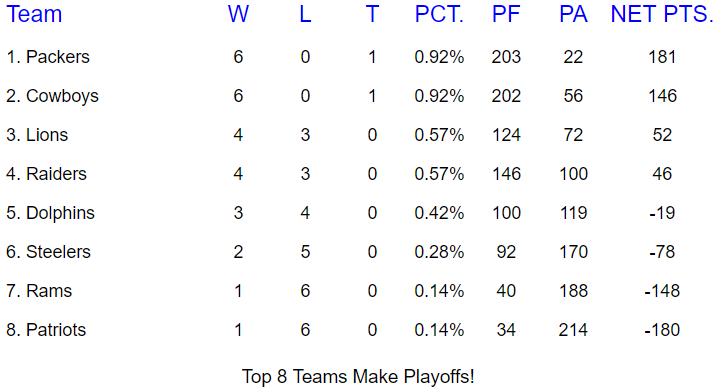Click the Patriots team name

pos(56,330)
